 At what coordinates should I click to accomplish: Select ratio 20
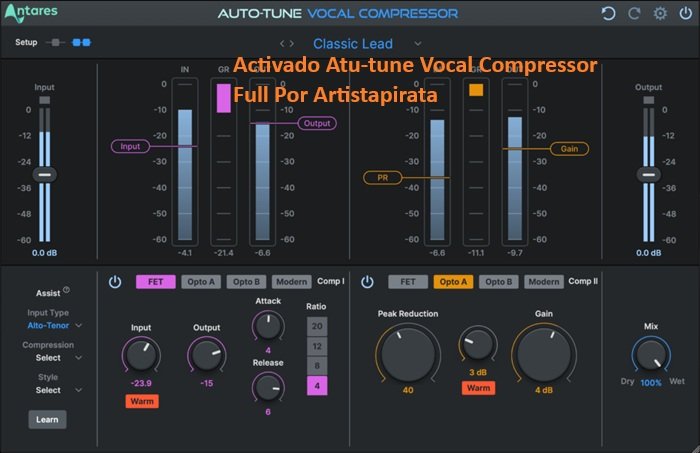(317, 326)
